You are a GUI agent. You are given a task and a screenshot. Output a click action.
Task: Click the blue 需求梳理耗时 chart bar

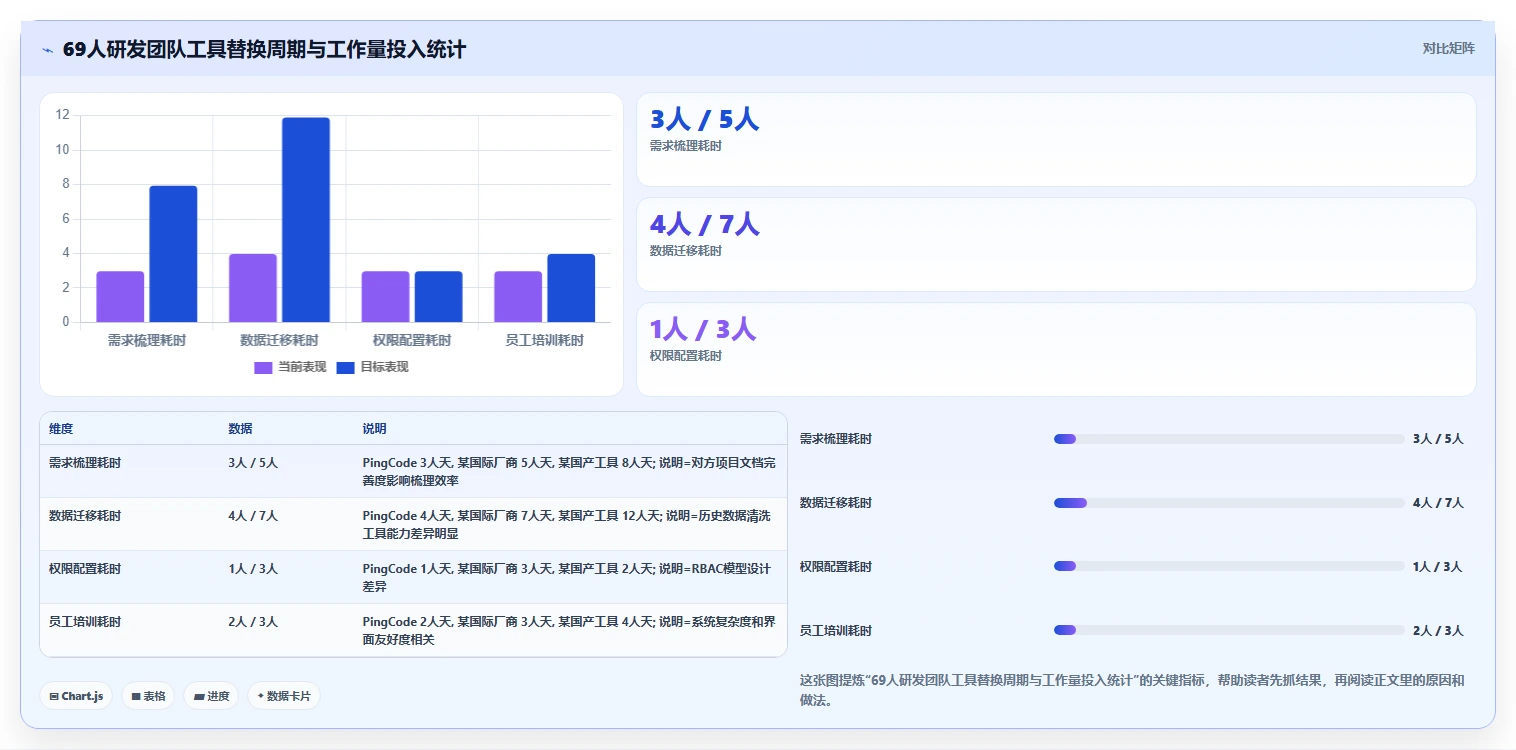click(x=173, y=254)
